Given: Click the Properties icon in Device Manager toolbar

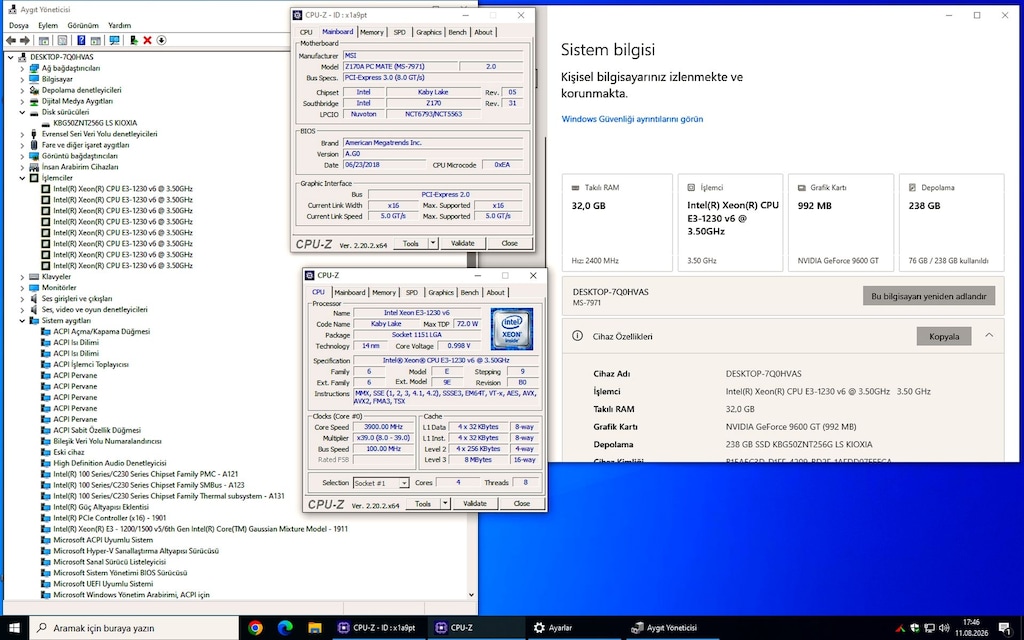Looking at the screenshot, I should tap(62, 40).
